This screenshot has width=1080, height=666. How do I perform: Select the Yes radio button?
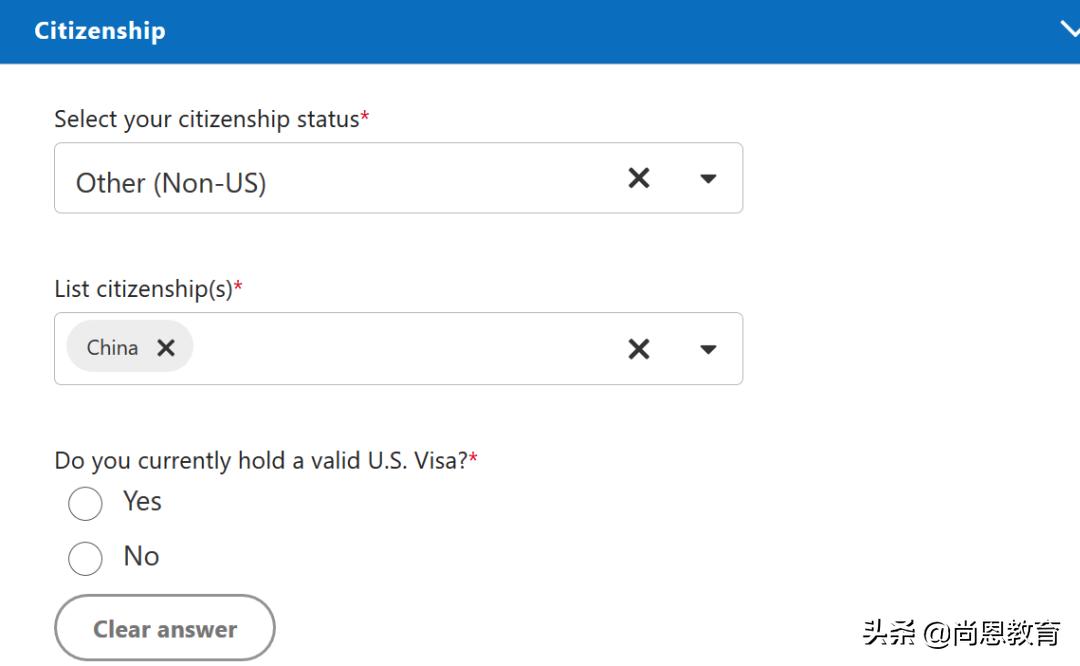pos(85,504)
